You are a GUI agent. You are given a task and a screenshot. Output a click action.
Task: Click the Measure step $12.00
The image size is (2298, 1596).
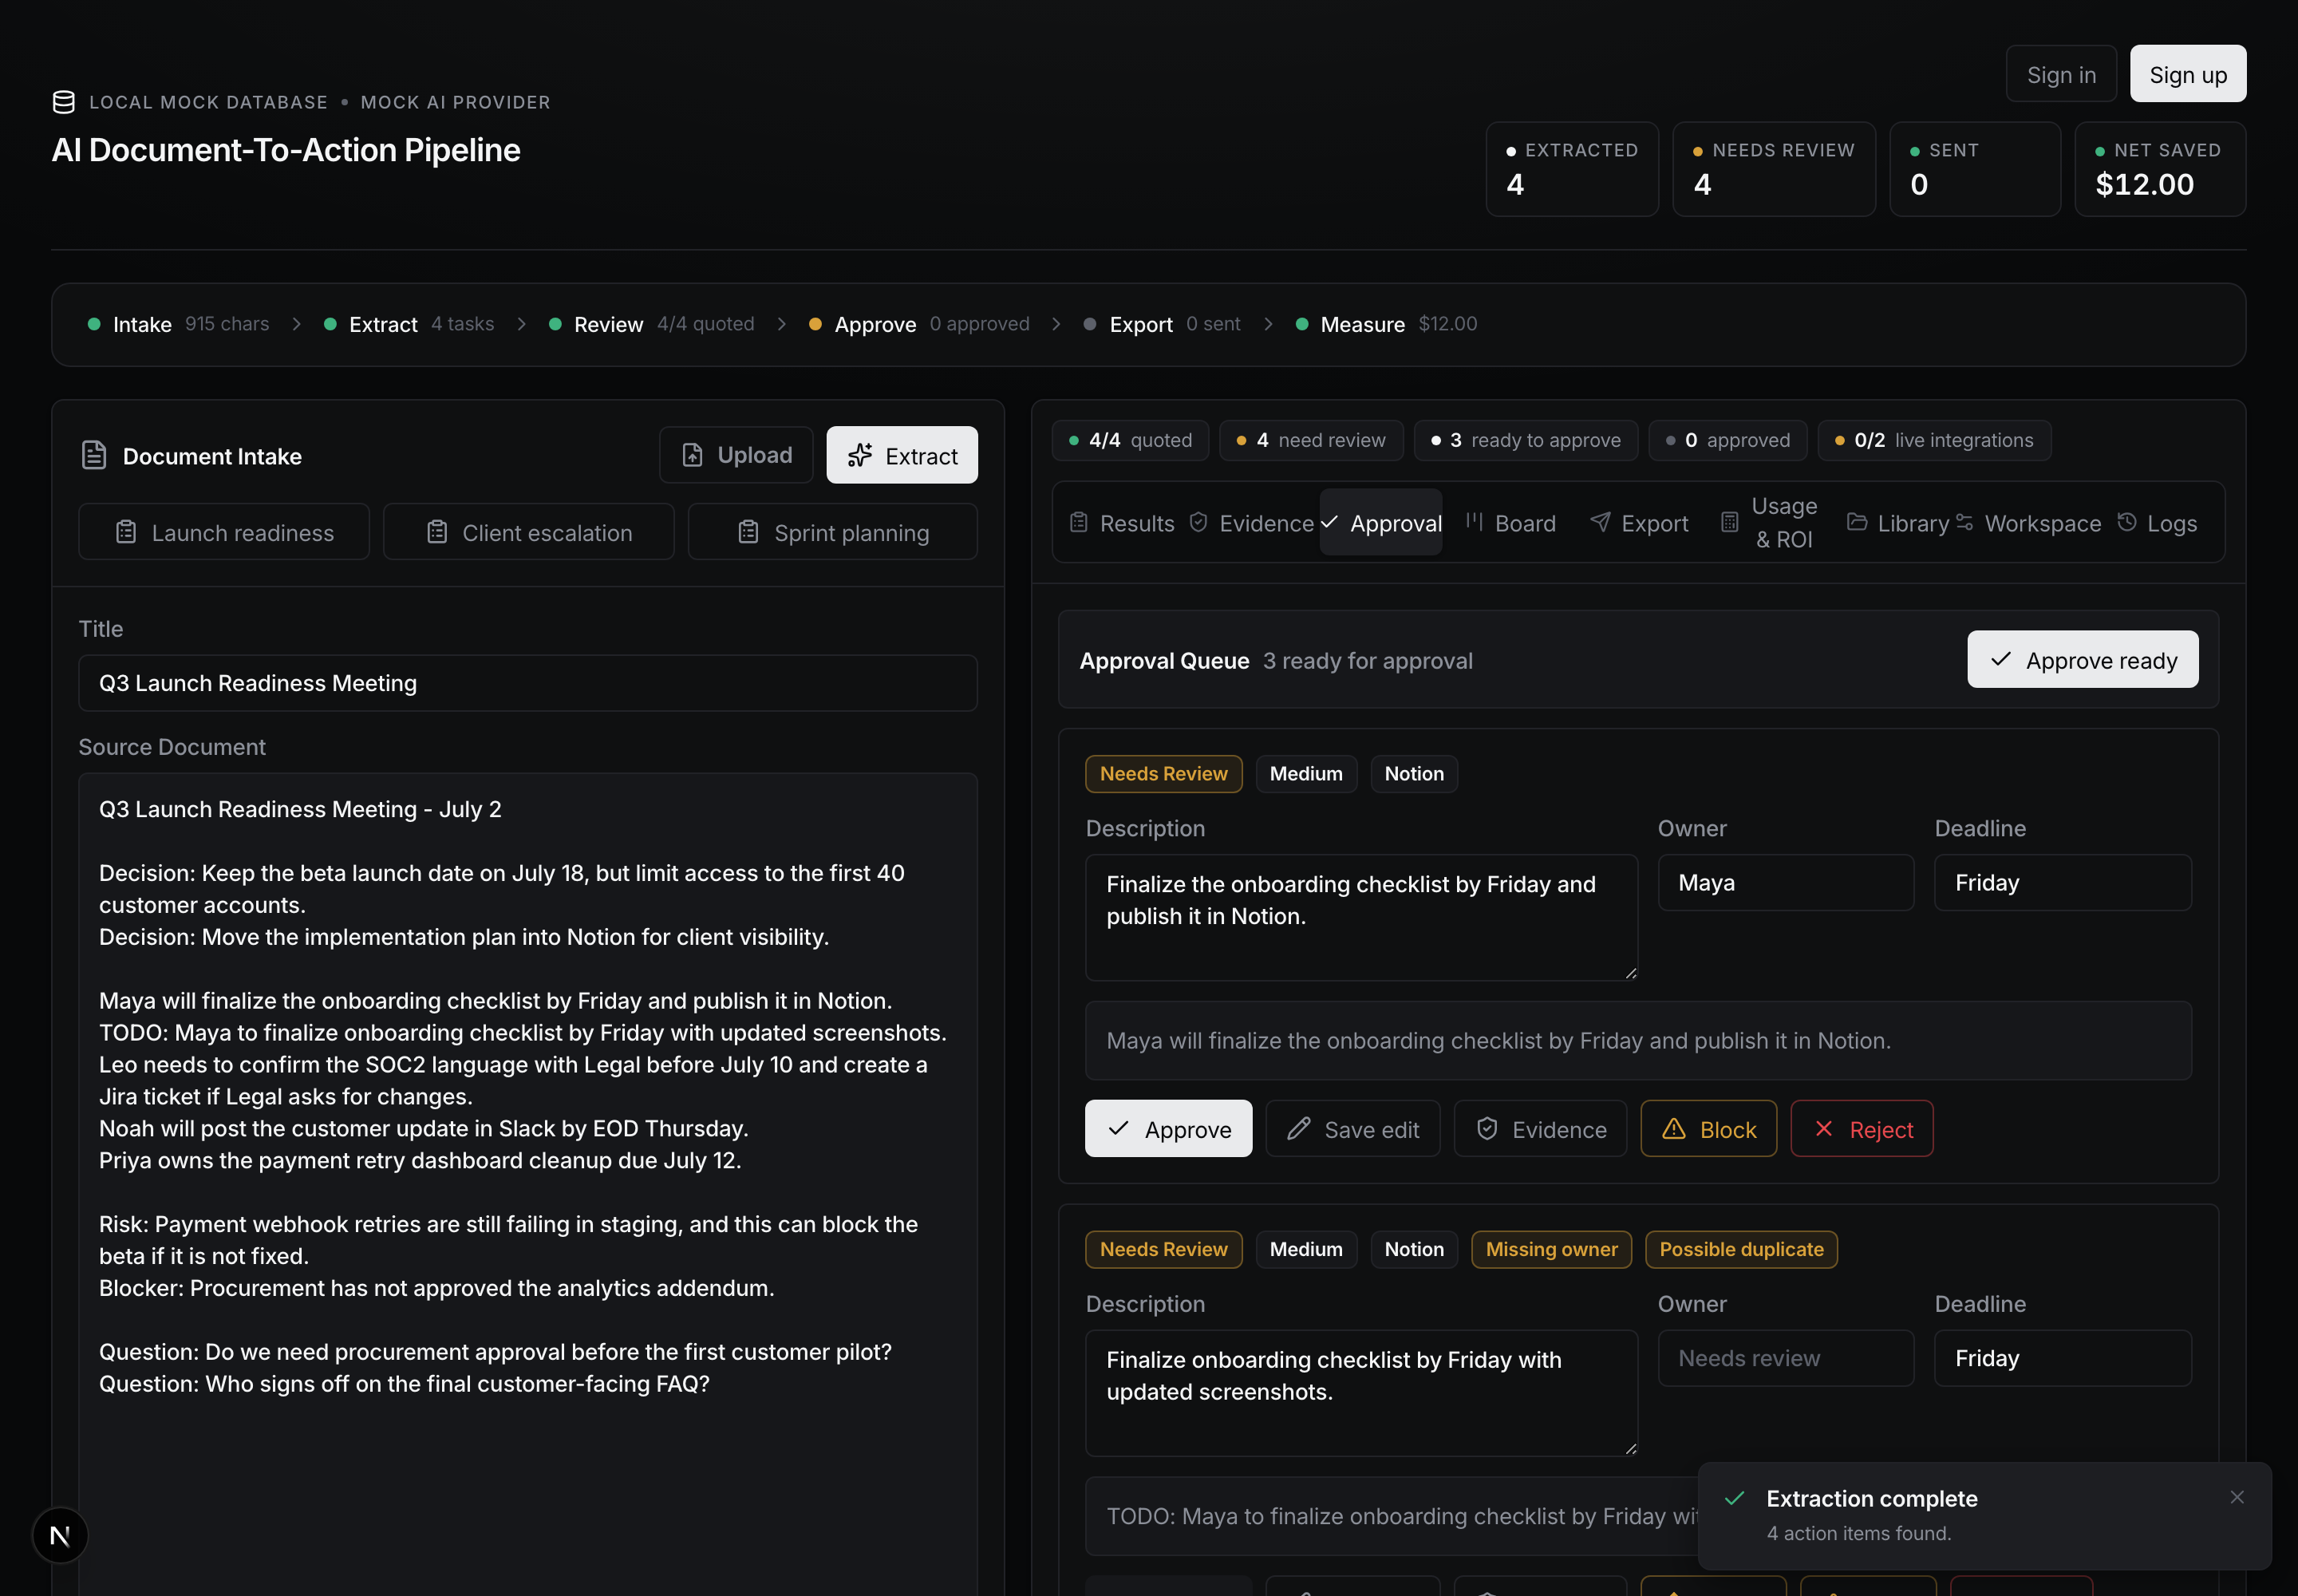coord(1386,324)
